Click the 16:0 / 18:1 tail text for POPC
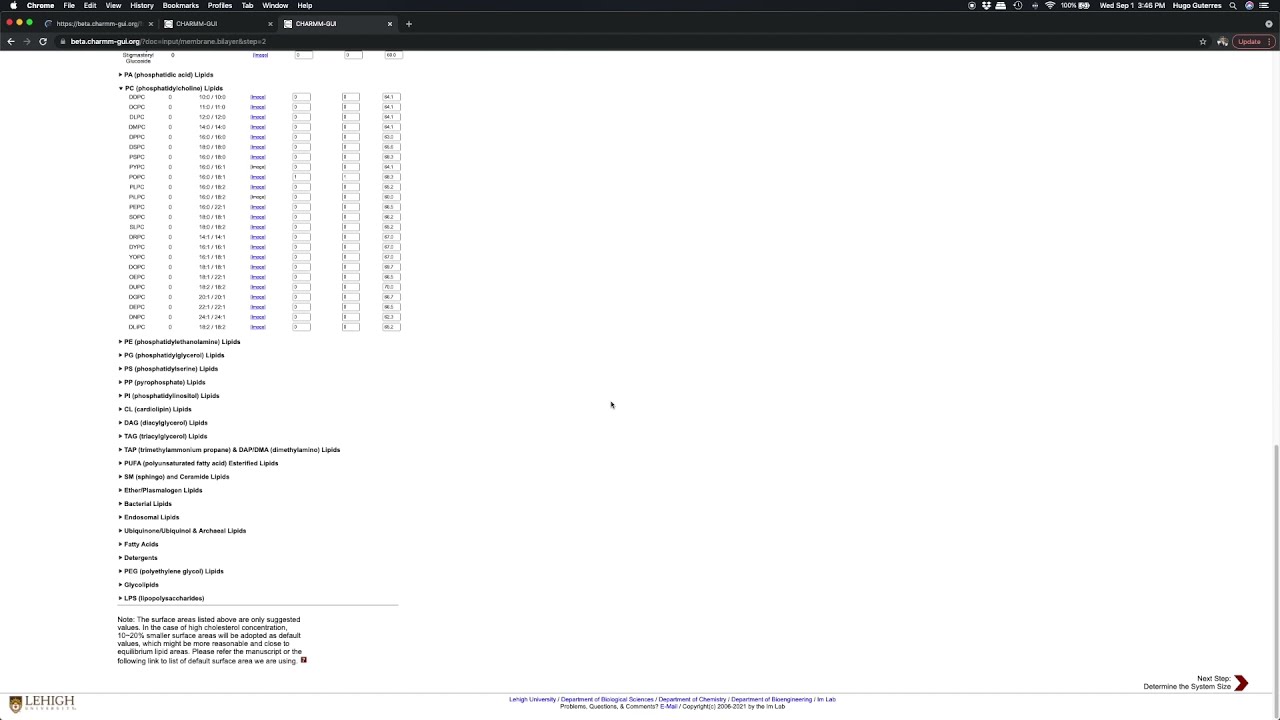Viewport: 1280px width, 720px height. pyautogui.click(x=212, y=177)
